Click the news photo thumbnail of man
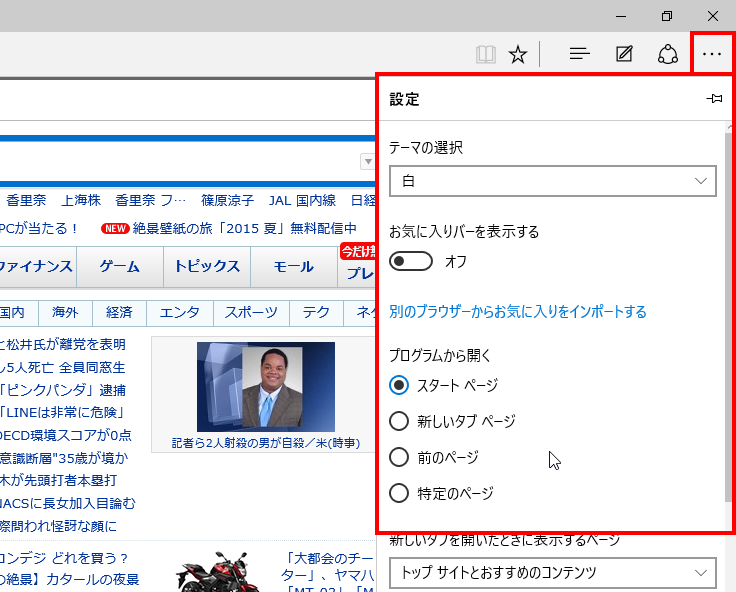Viewport: 736px width, 592px height. (x=266, y=386)
